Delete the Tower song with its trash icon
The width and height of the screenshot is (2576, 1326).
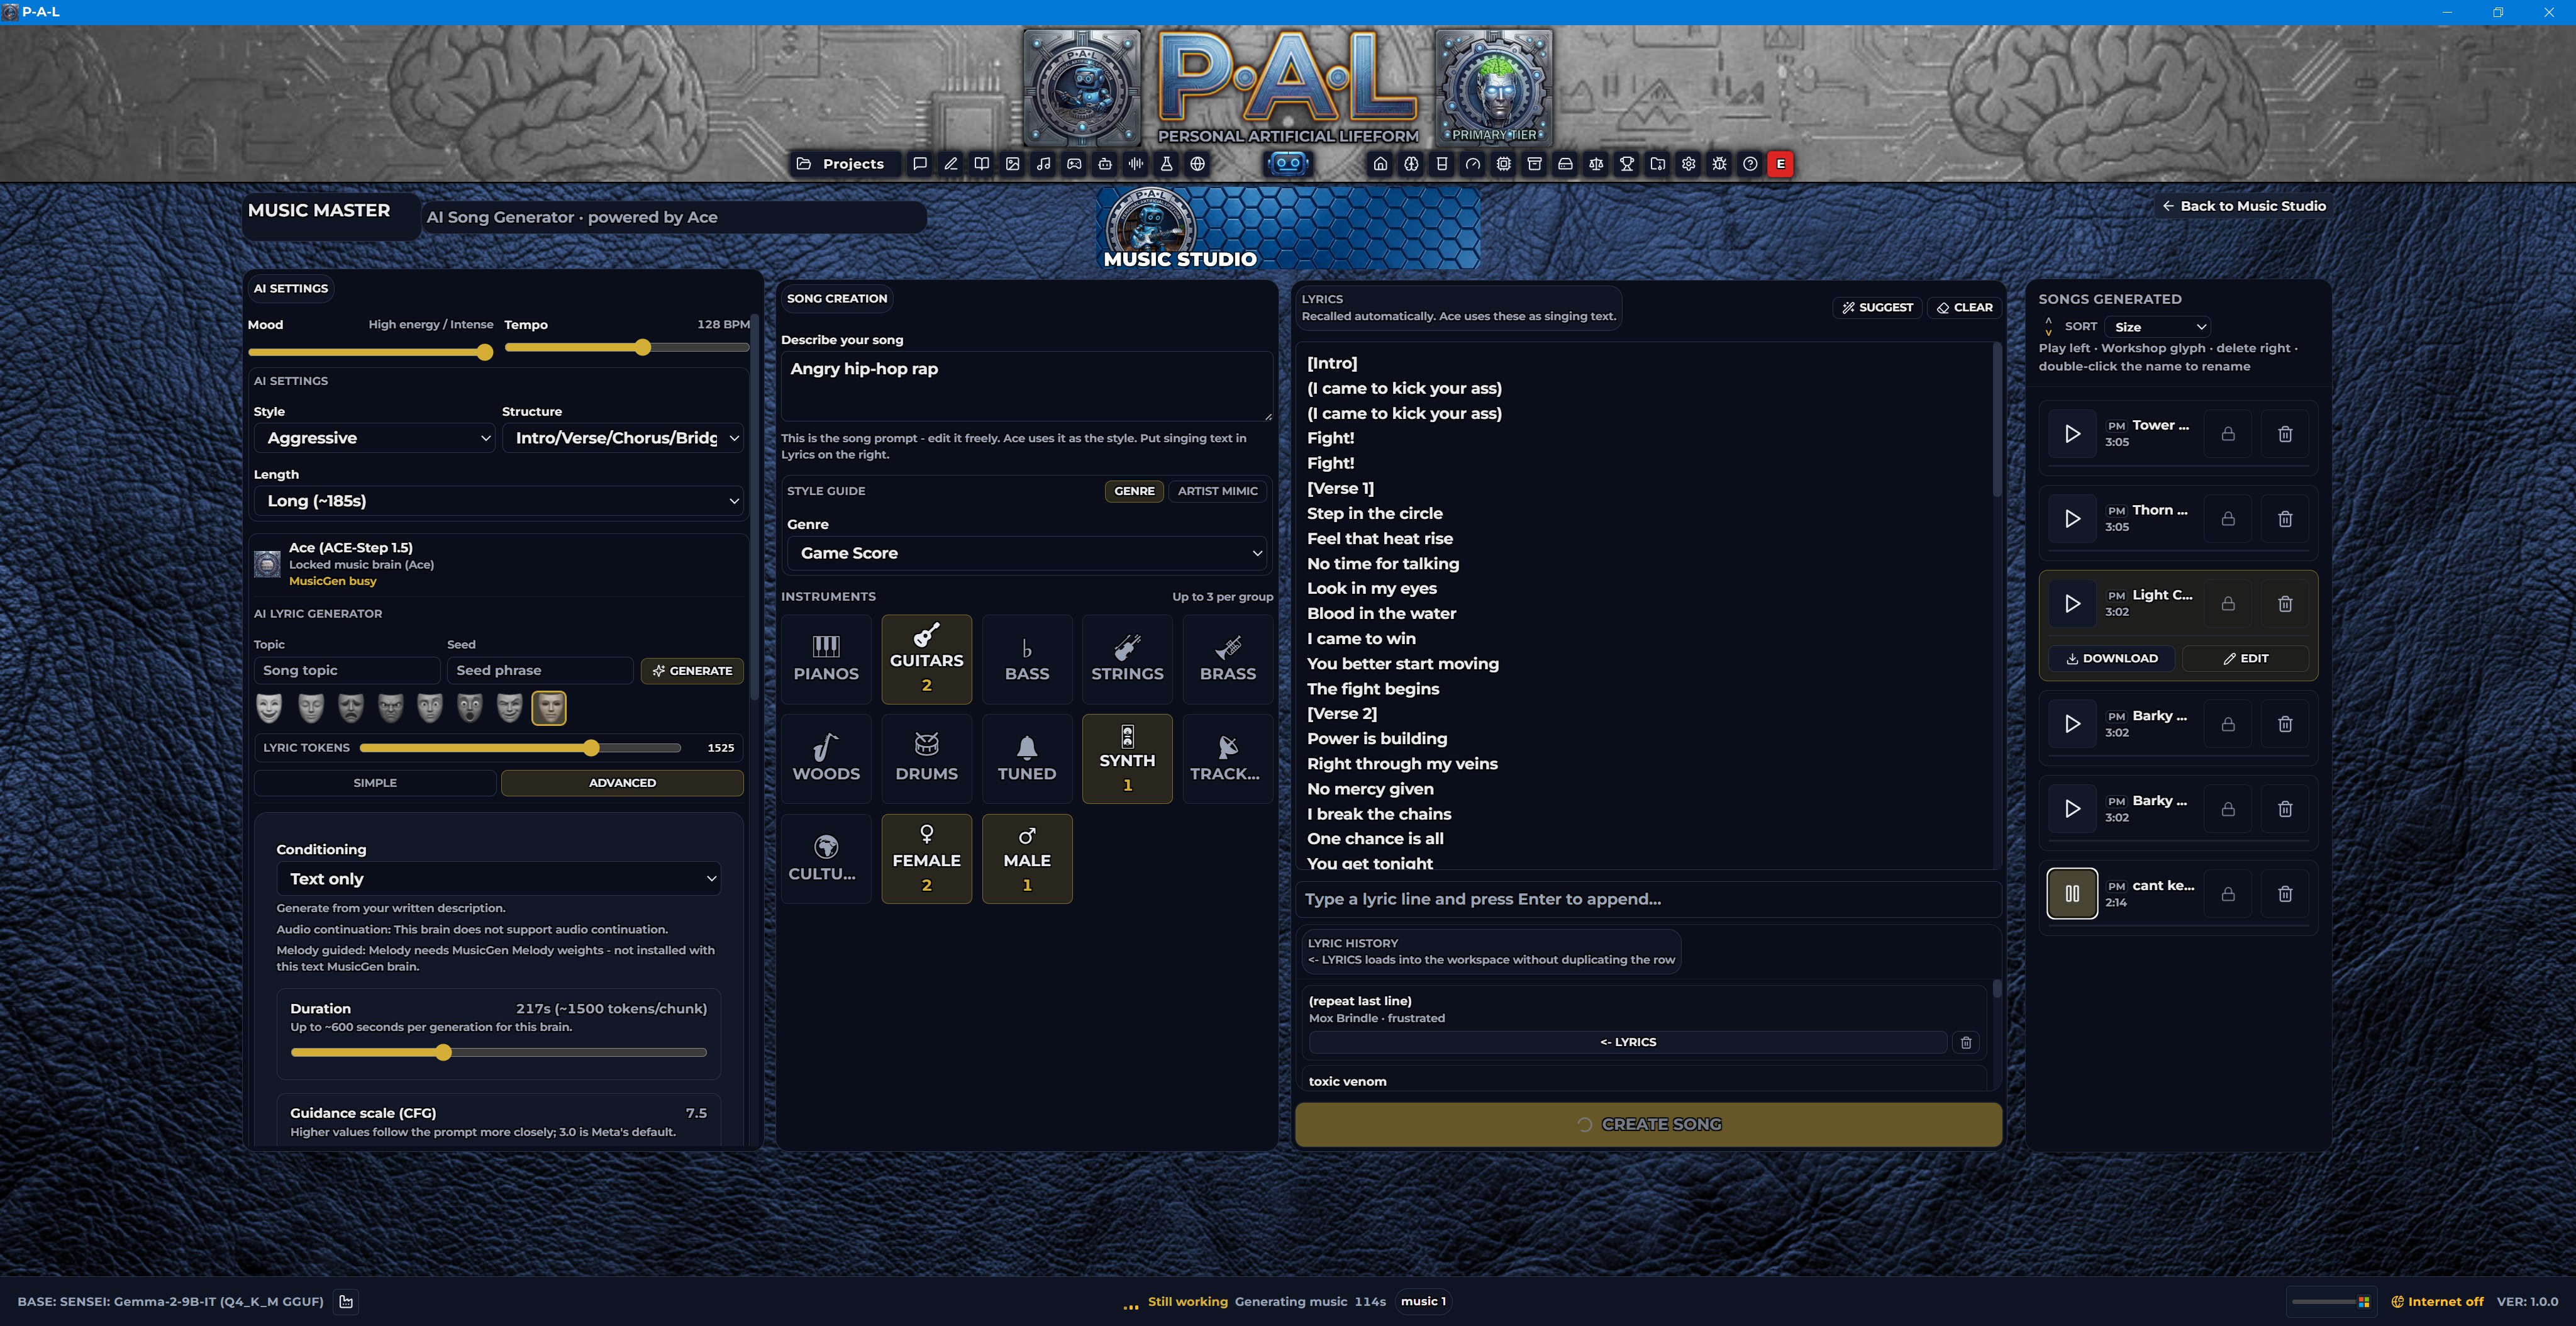pos(2285,434)
